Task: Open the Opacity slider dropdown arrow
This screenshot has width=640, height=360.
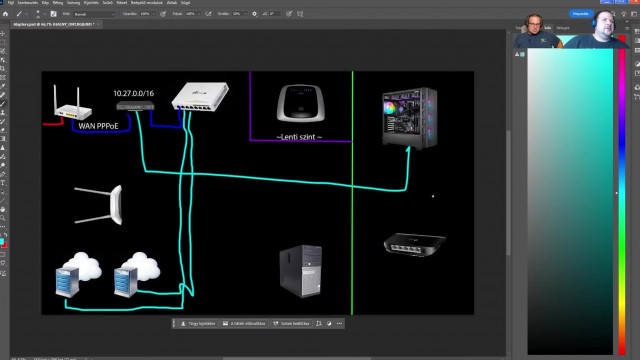Action: tap(154, 14)
